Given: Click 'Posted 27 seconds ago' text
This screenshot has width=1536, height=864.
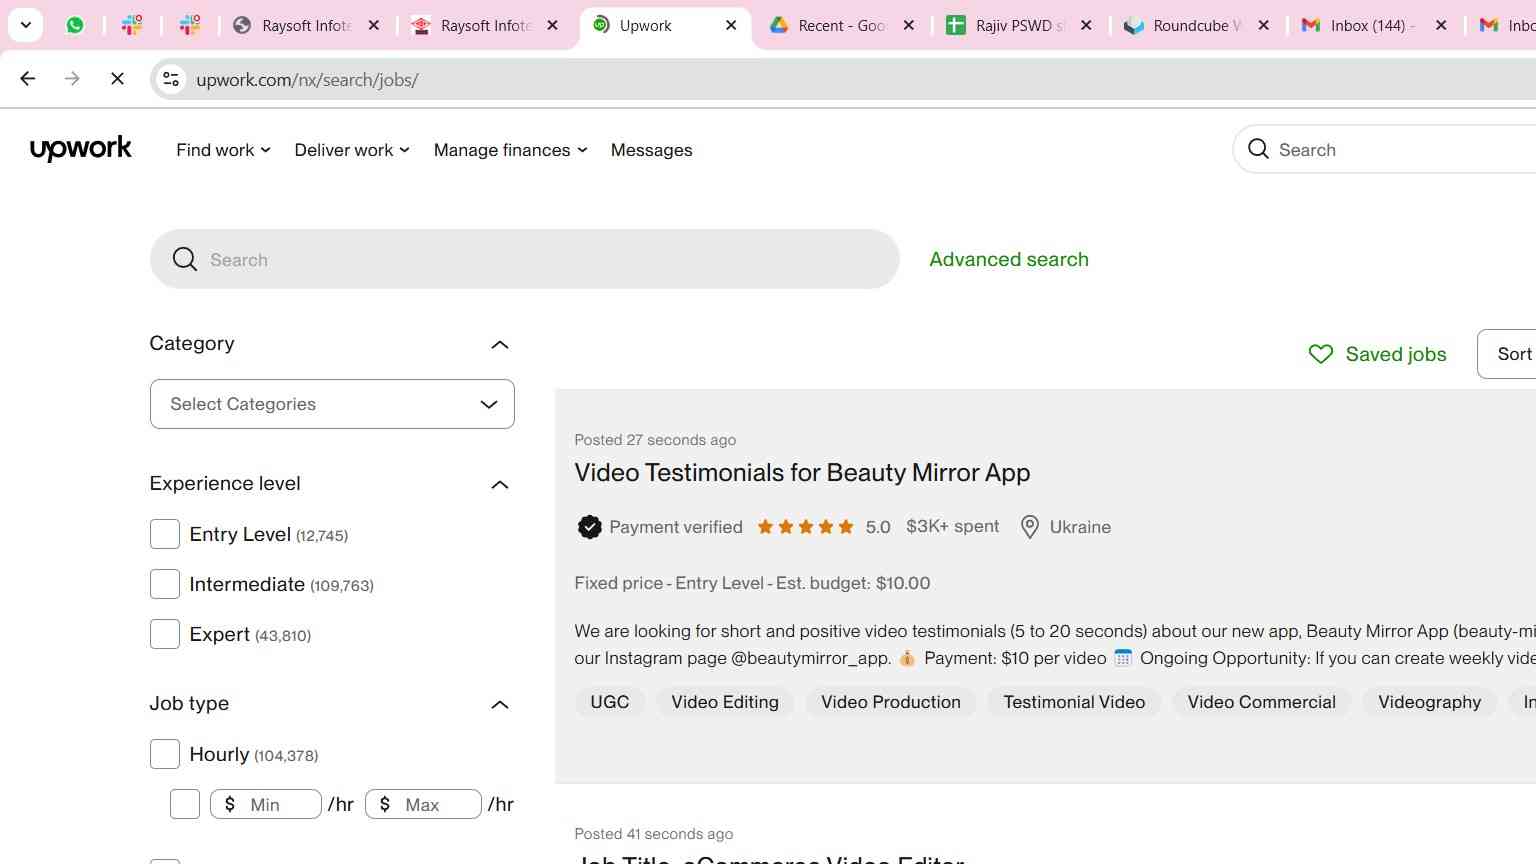Looking at the screenshot, I should point(655,440).
